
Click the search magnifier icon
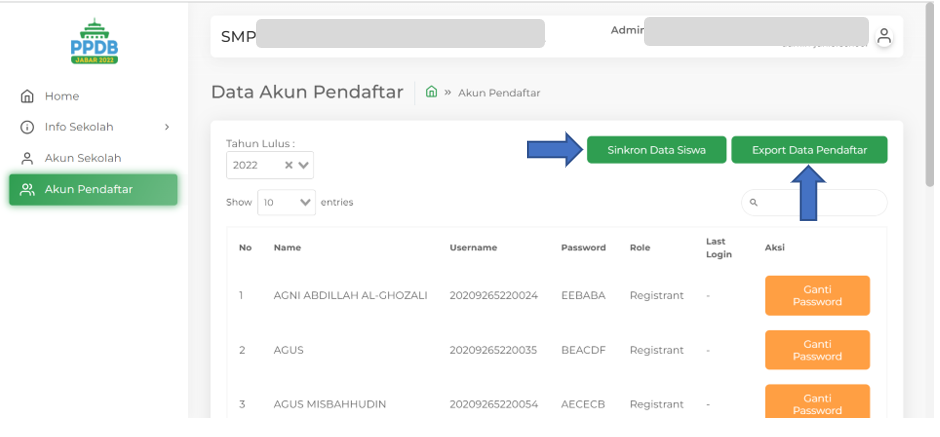point(753,203)
